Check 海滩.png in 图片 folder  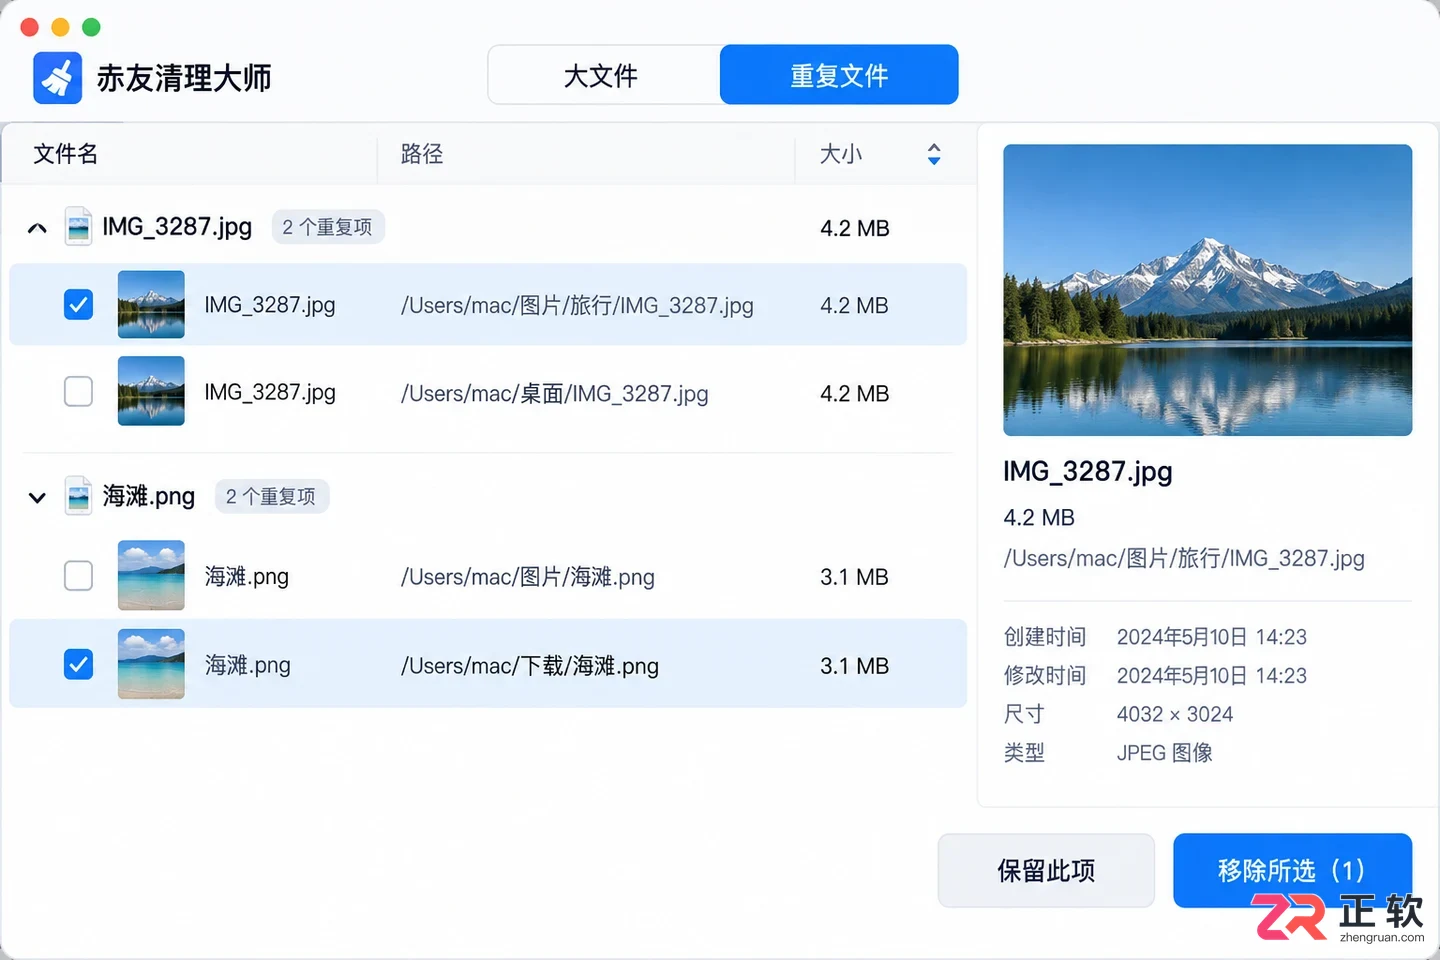pos(78,576)
